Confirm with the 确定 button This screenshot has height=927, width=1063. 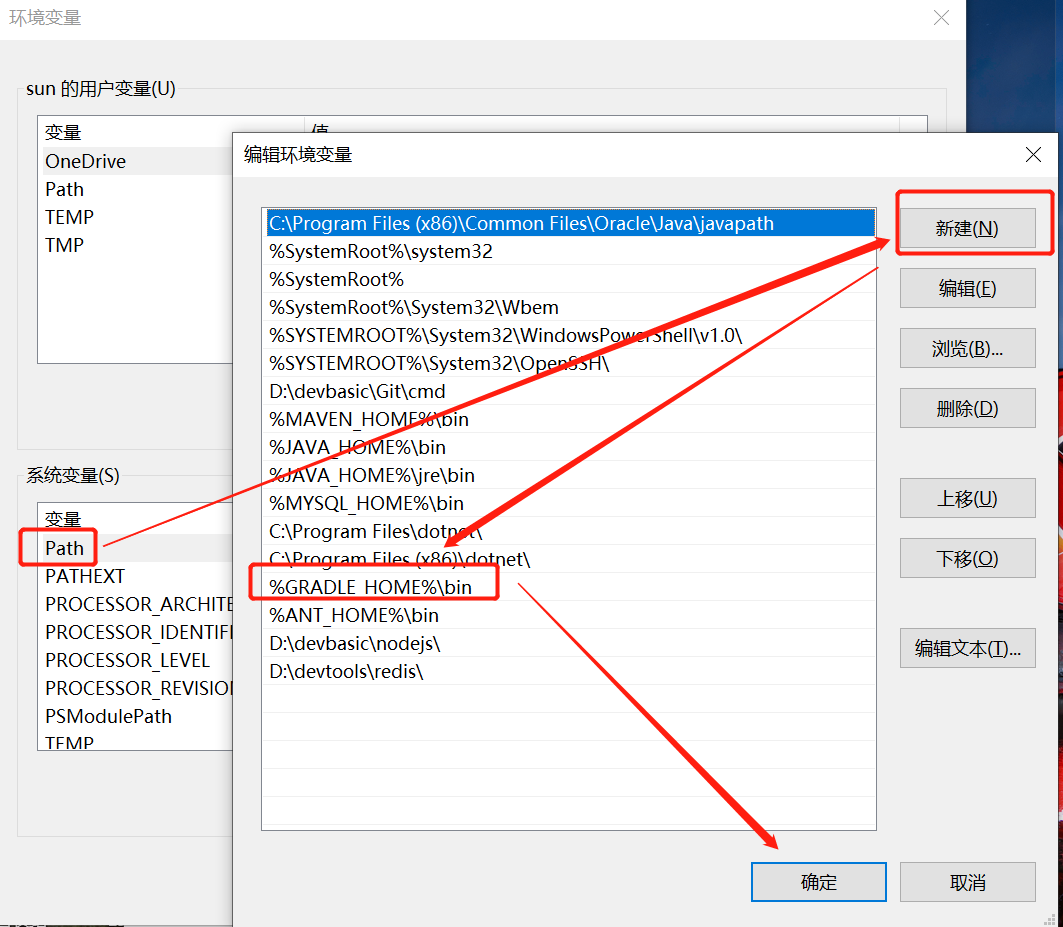click(818, 882)
